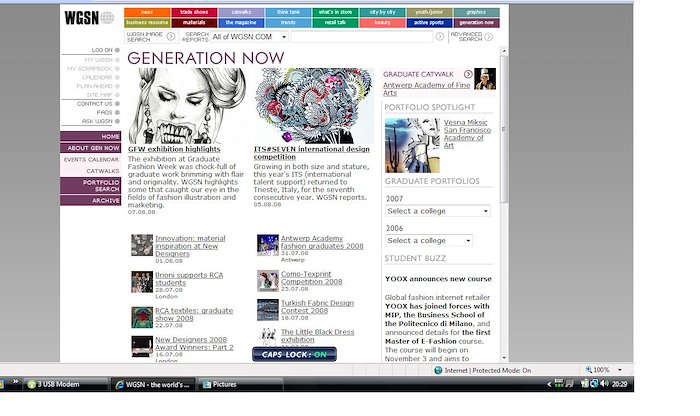Click the Advanced Search arrow icon
The height and width of the screenshot is (416, 700).
(x=489, y=37)
